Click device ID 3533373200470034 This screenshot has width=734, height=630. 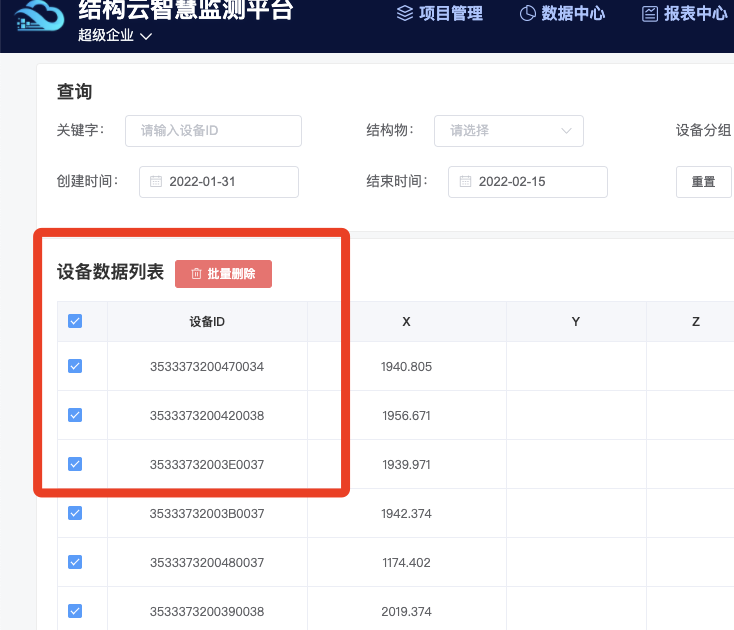pos(207,366)
